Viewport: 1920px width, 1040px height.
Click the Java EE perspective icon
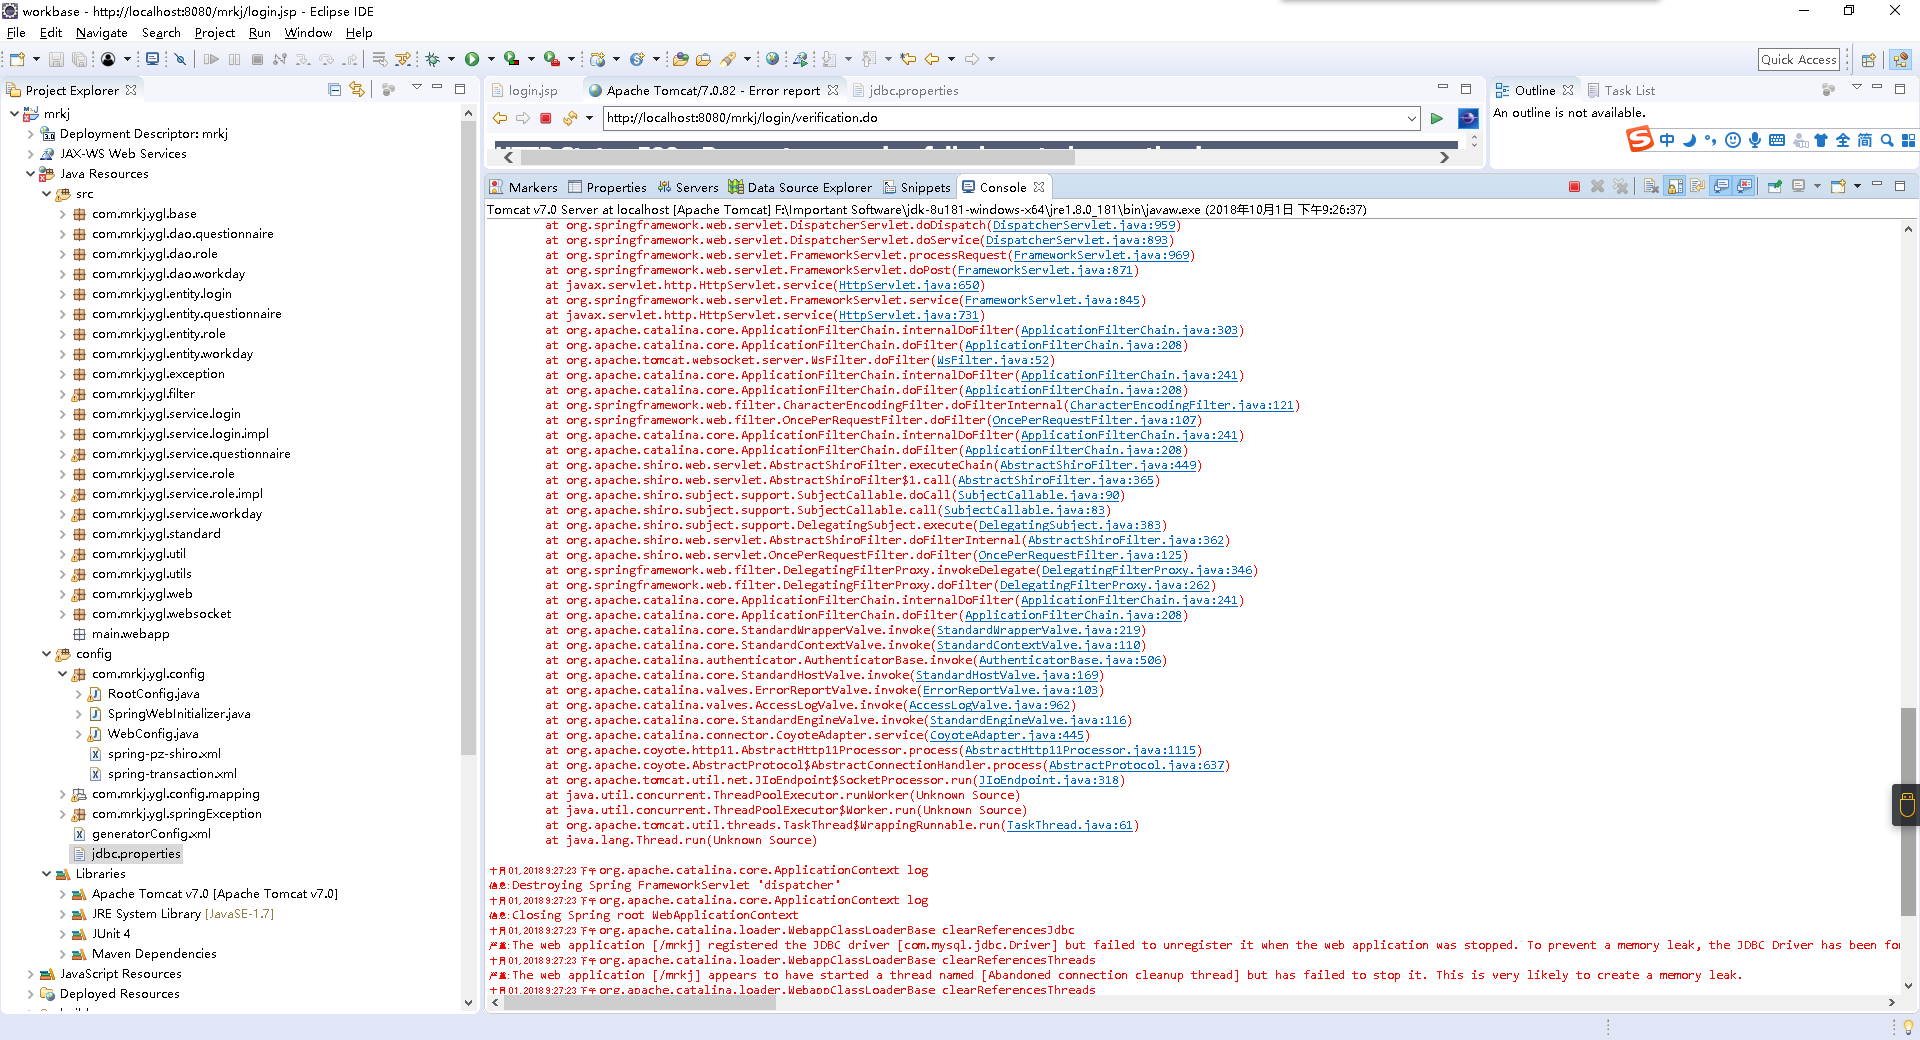pos(1900,60)
